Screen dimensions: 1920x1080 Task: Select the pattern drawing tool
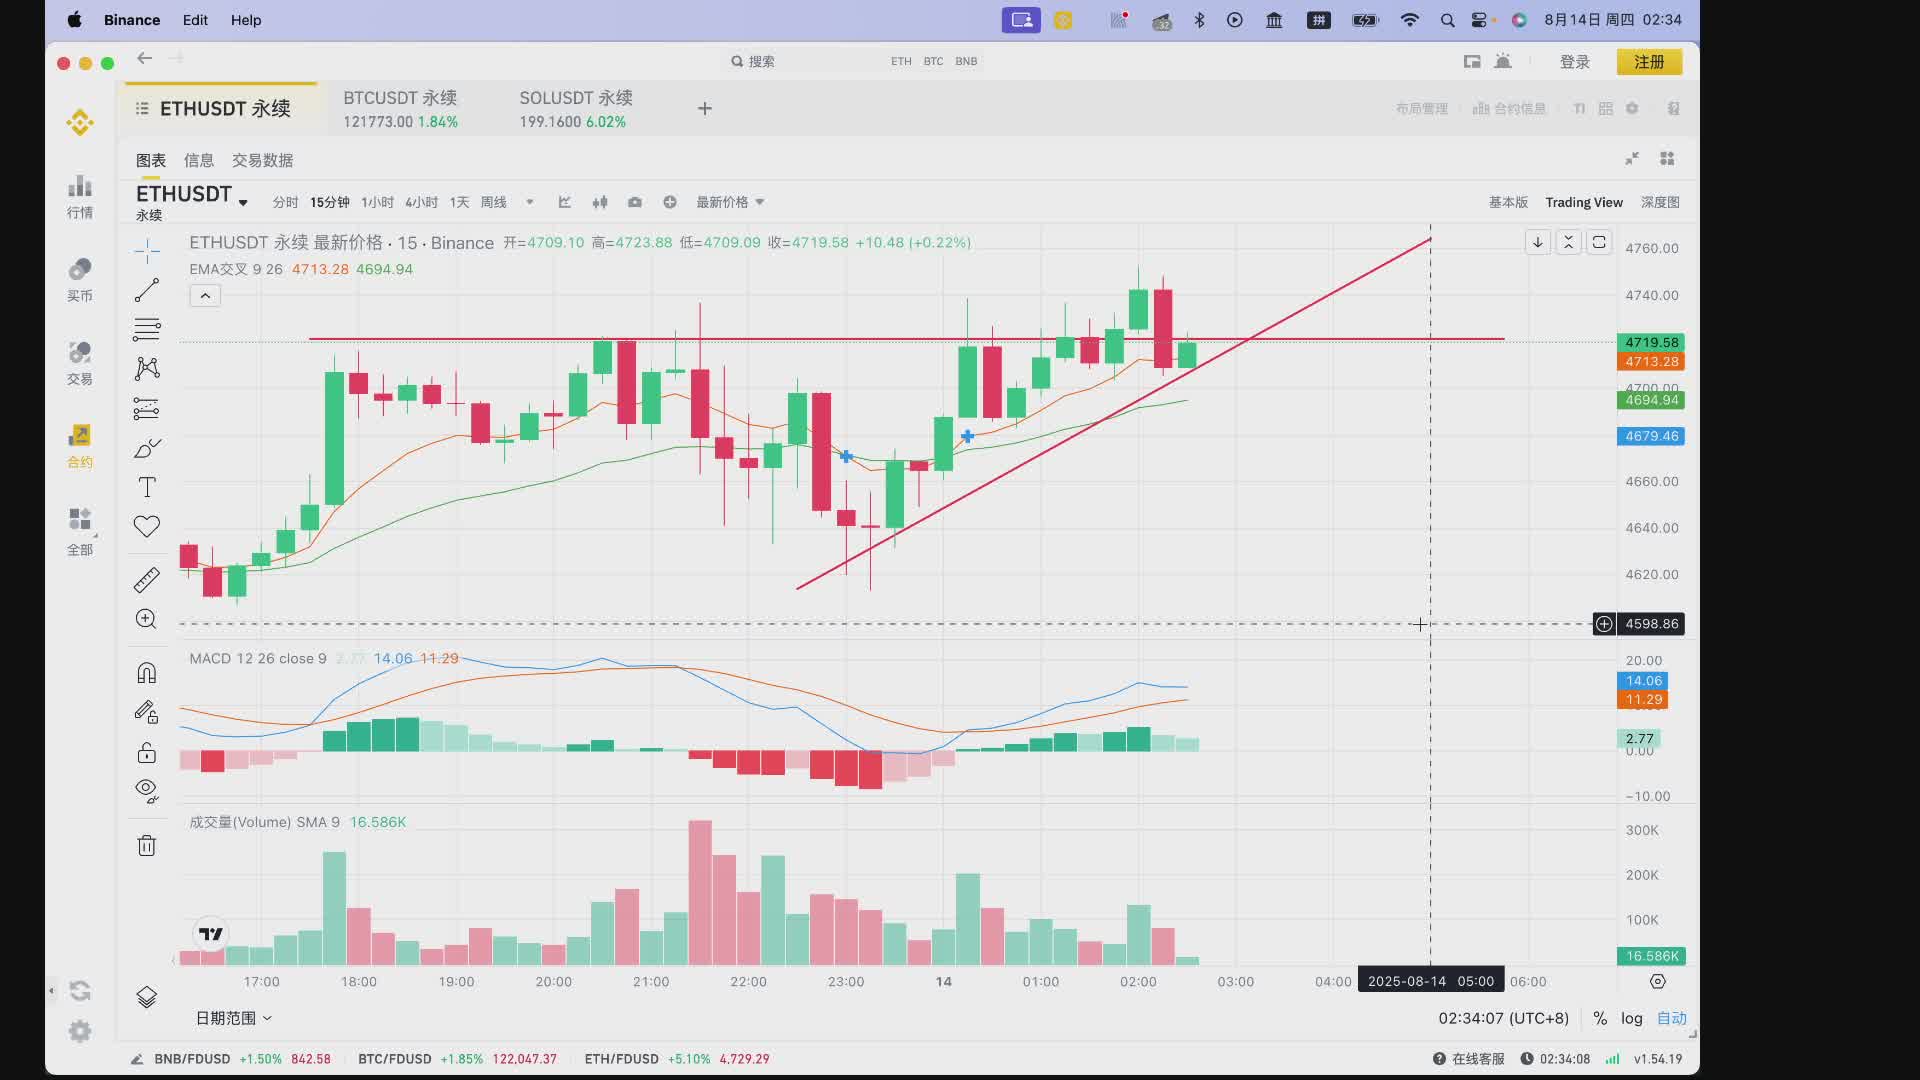point(147,369)
